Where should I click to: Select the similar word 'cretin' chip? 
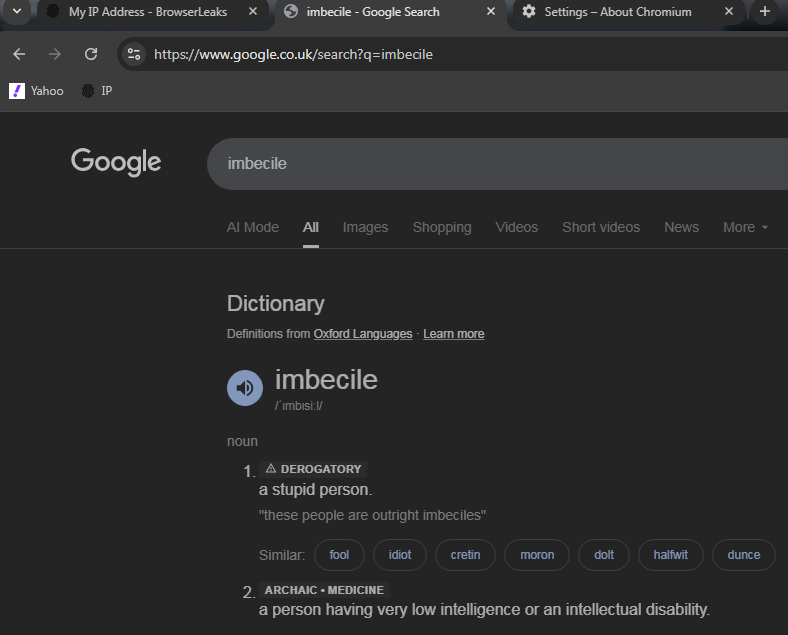[x=465, y=555]
